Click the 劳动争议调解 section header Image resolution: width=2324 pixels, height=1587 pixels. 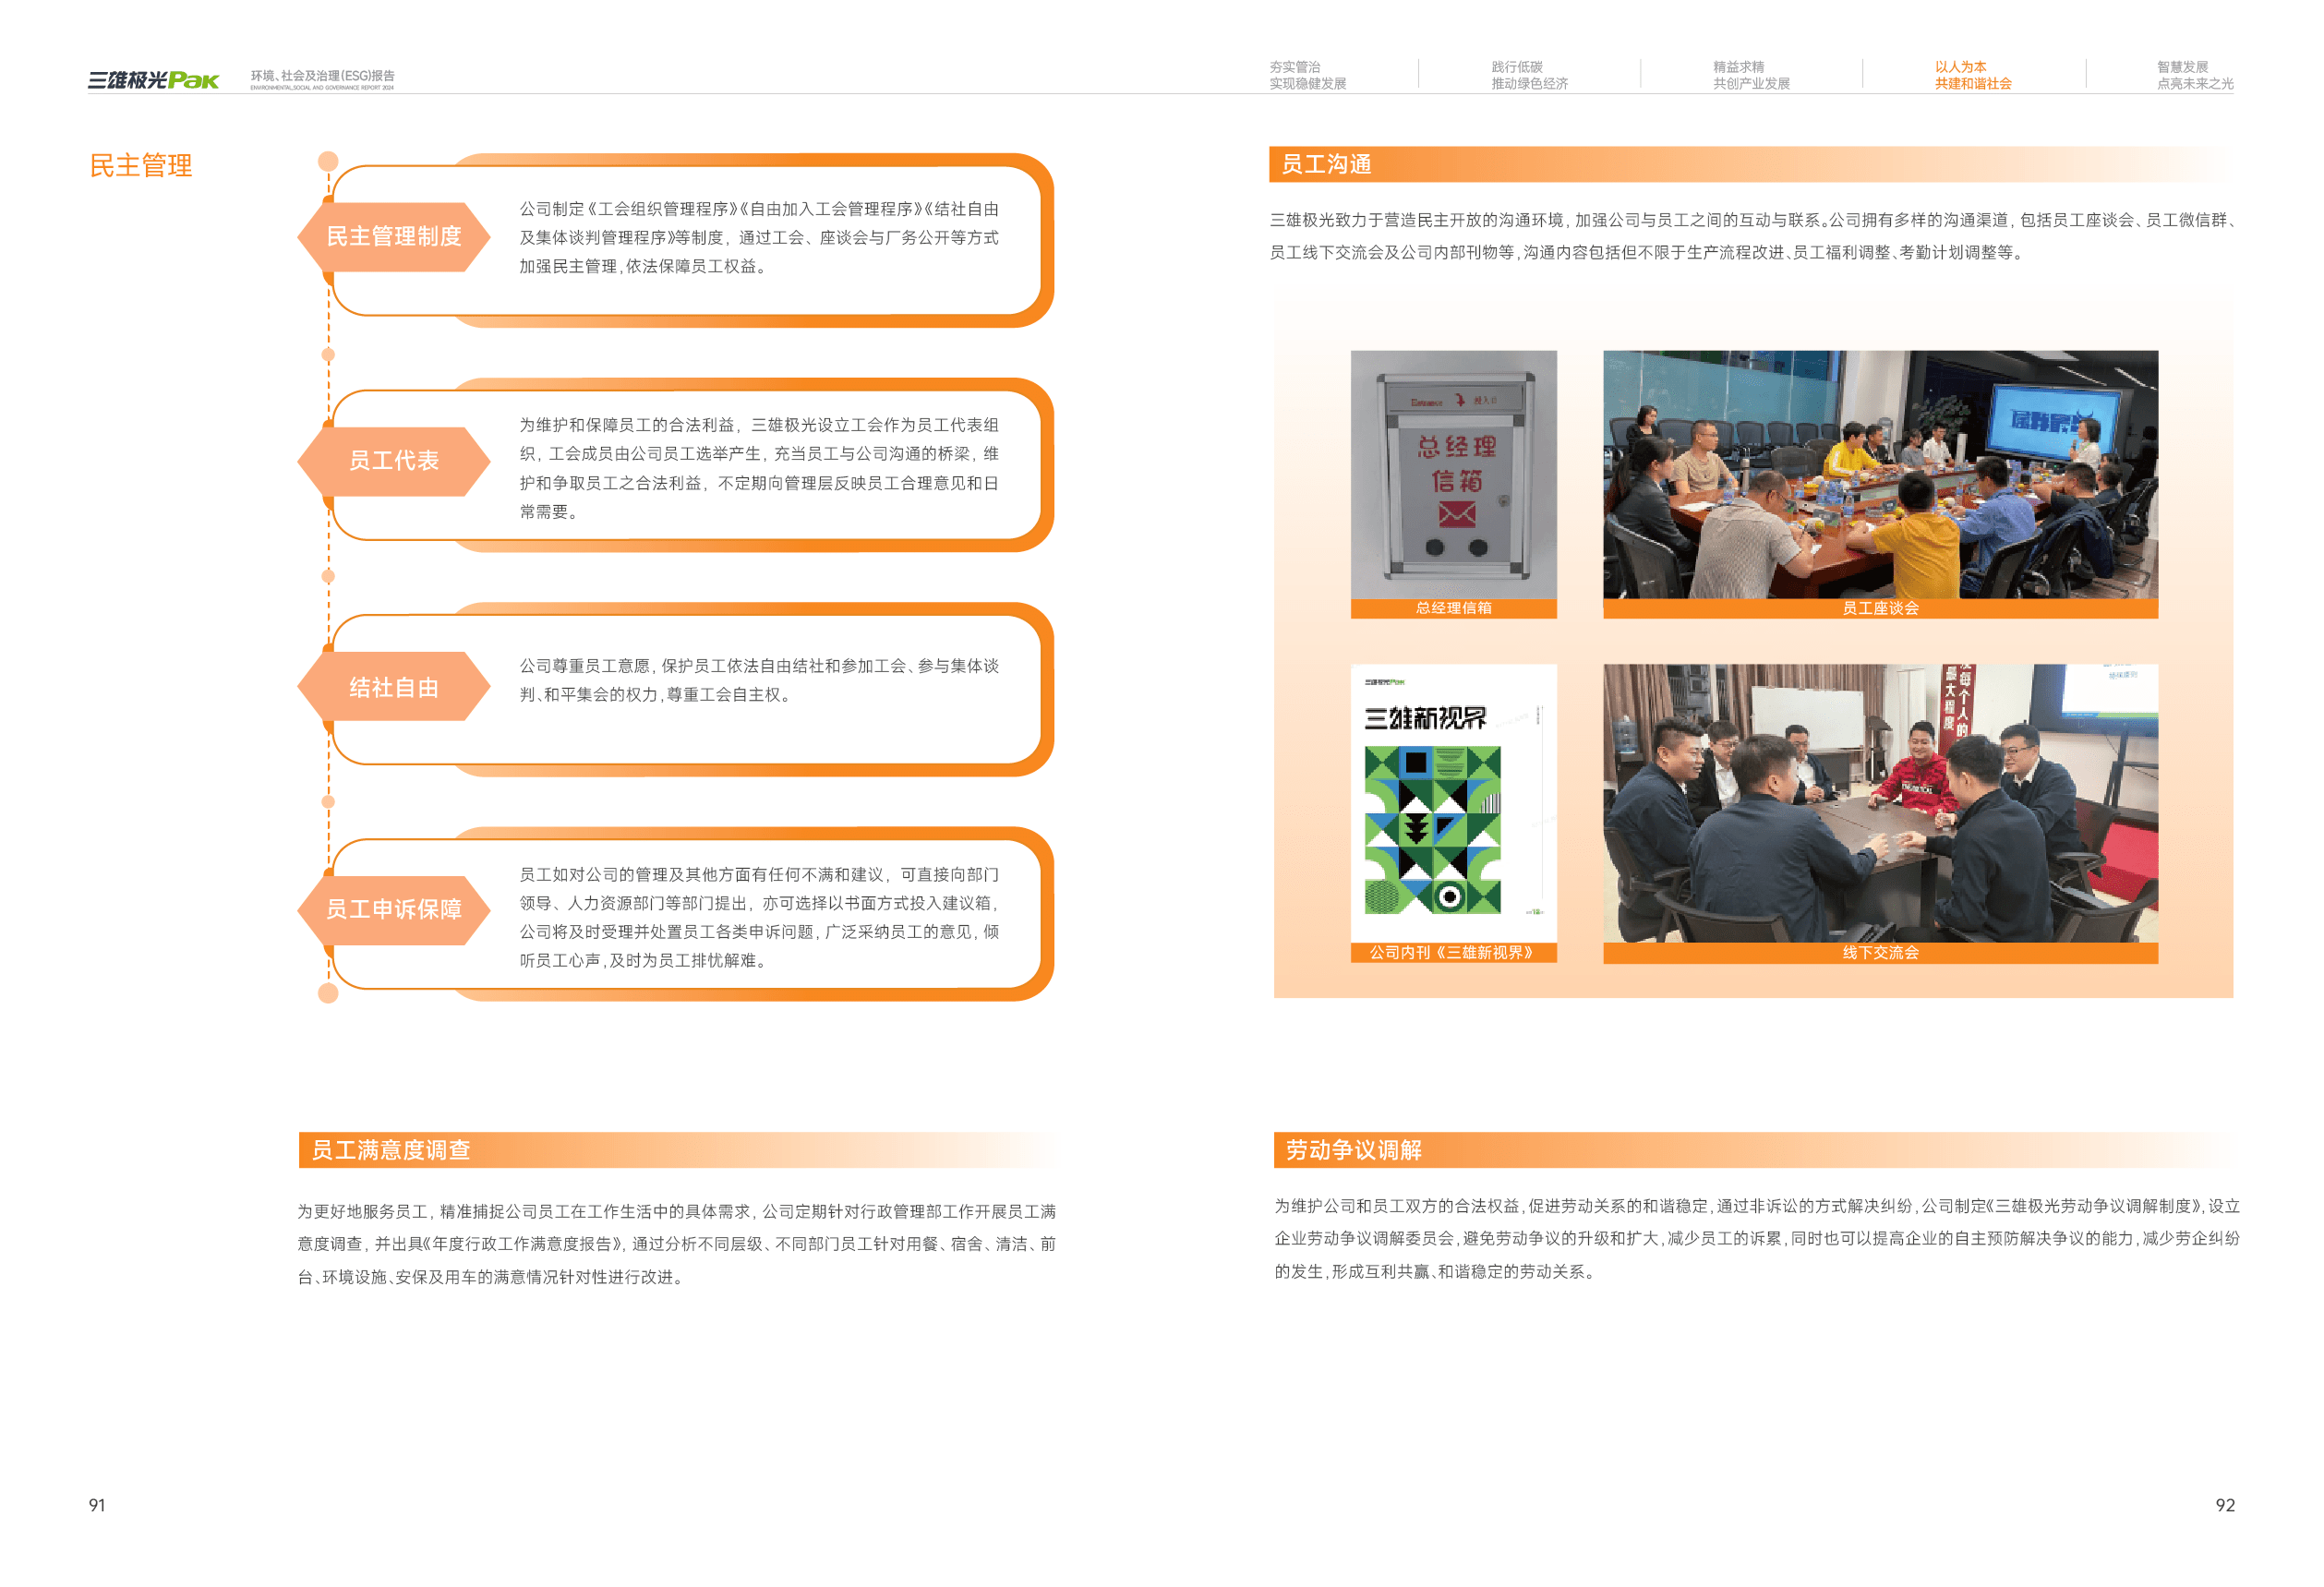1353,1150
